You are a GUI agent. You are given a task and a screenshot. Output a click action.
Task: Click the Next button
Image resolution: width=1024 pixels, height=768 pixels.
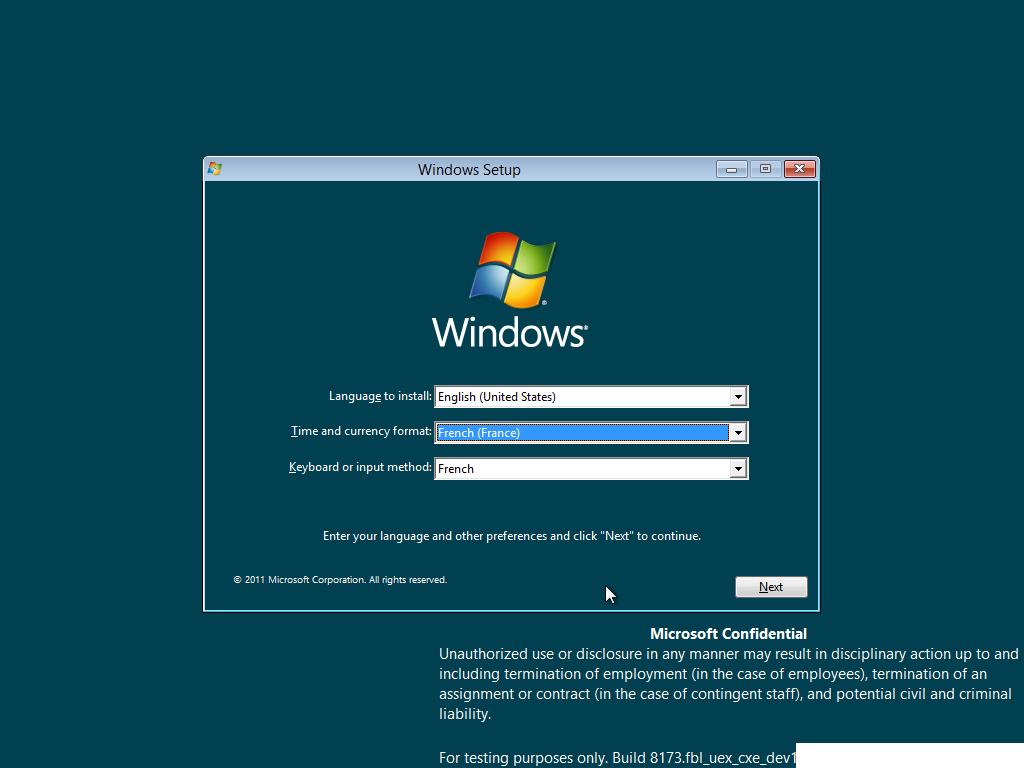pos(771,586)
